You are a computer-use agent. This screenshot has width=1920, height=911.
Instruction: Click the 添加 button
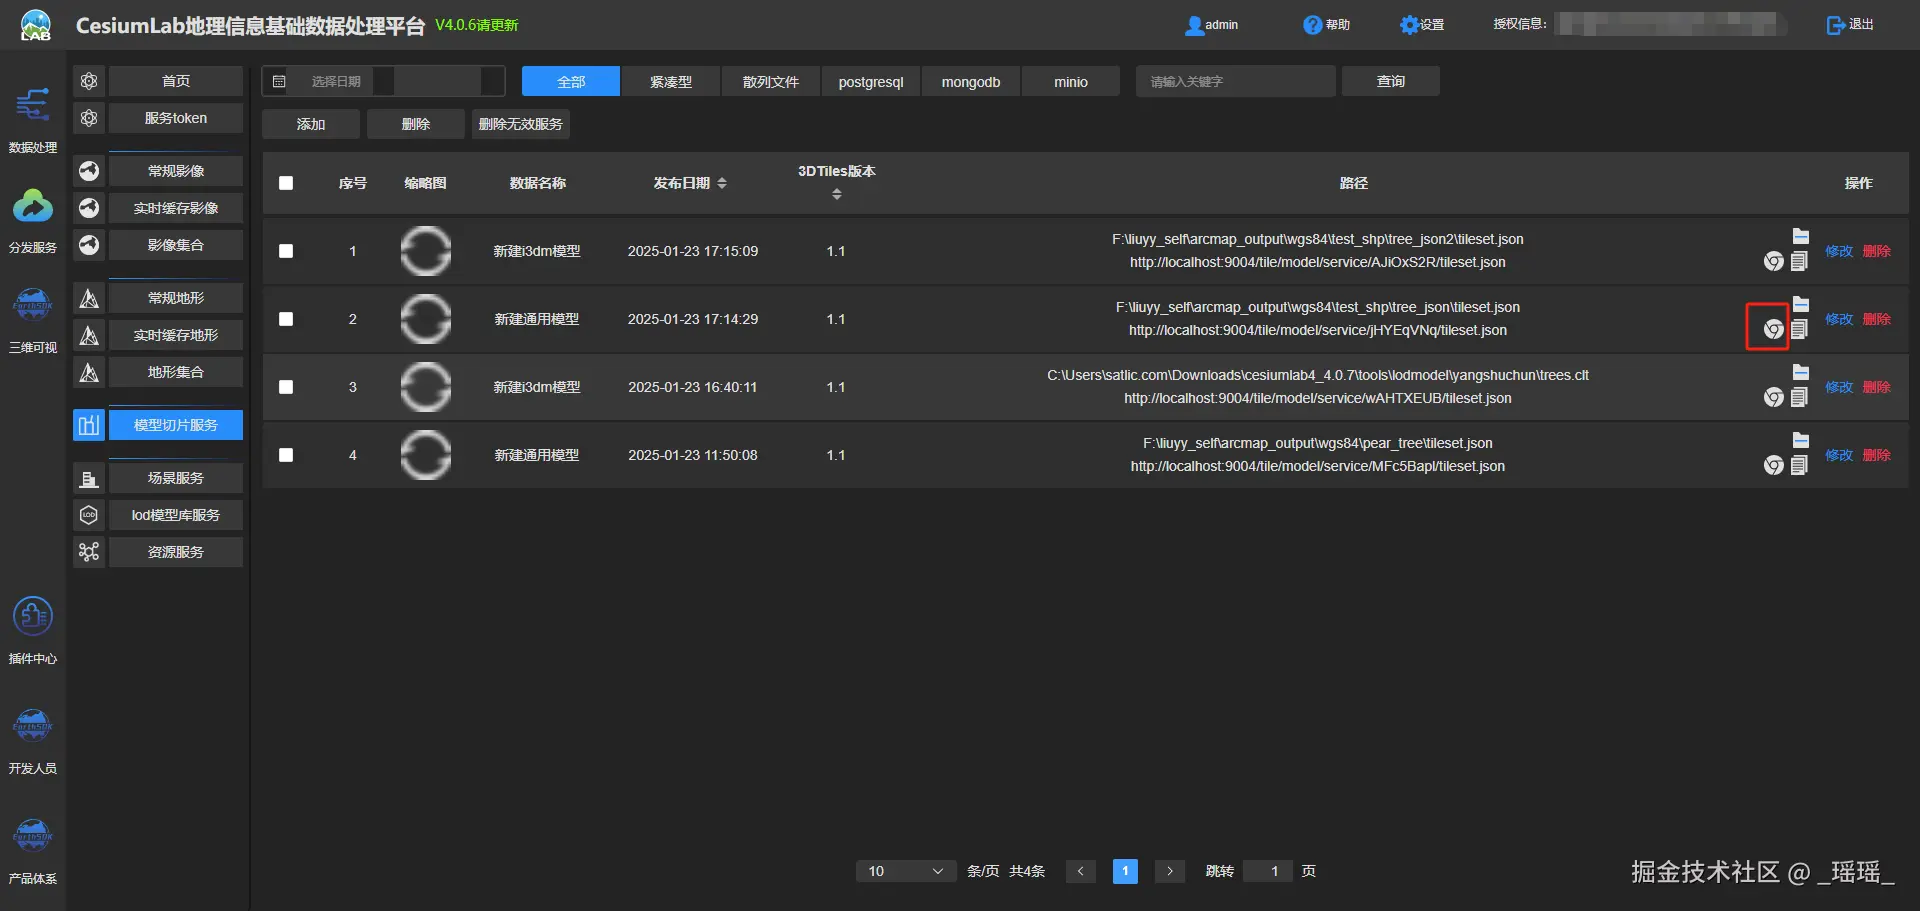(311, 124)
